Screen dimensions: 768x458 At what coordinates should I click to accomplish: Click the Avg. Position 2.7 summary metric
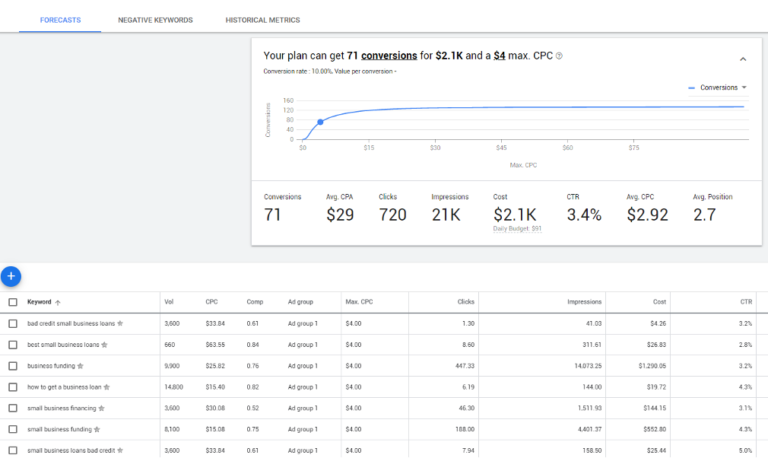(x=713, y=209)
